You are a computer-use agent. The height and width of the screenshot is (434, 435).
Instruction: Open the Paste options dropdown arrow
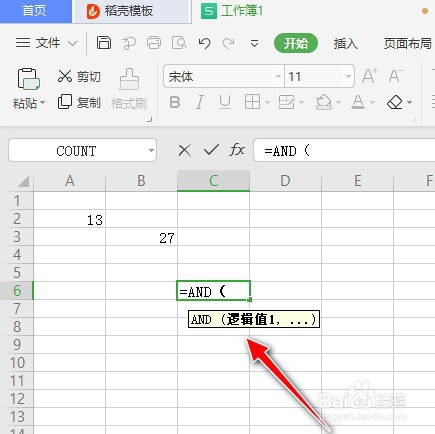pyautogui.click(x=42, y=103)
